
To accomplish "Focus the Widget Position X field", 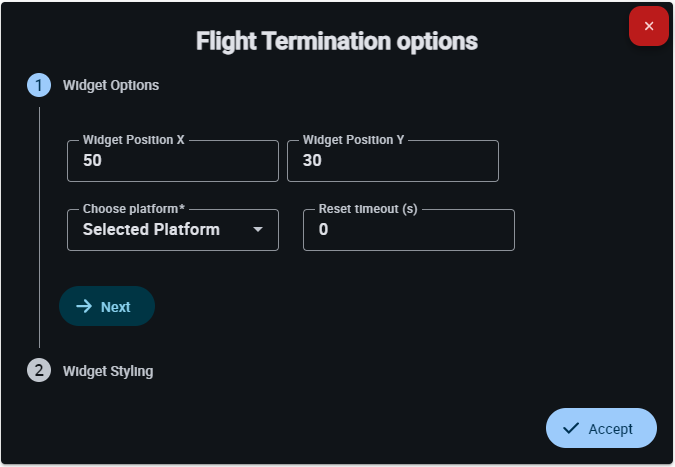I will (x=172, y=161).
